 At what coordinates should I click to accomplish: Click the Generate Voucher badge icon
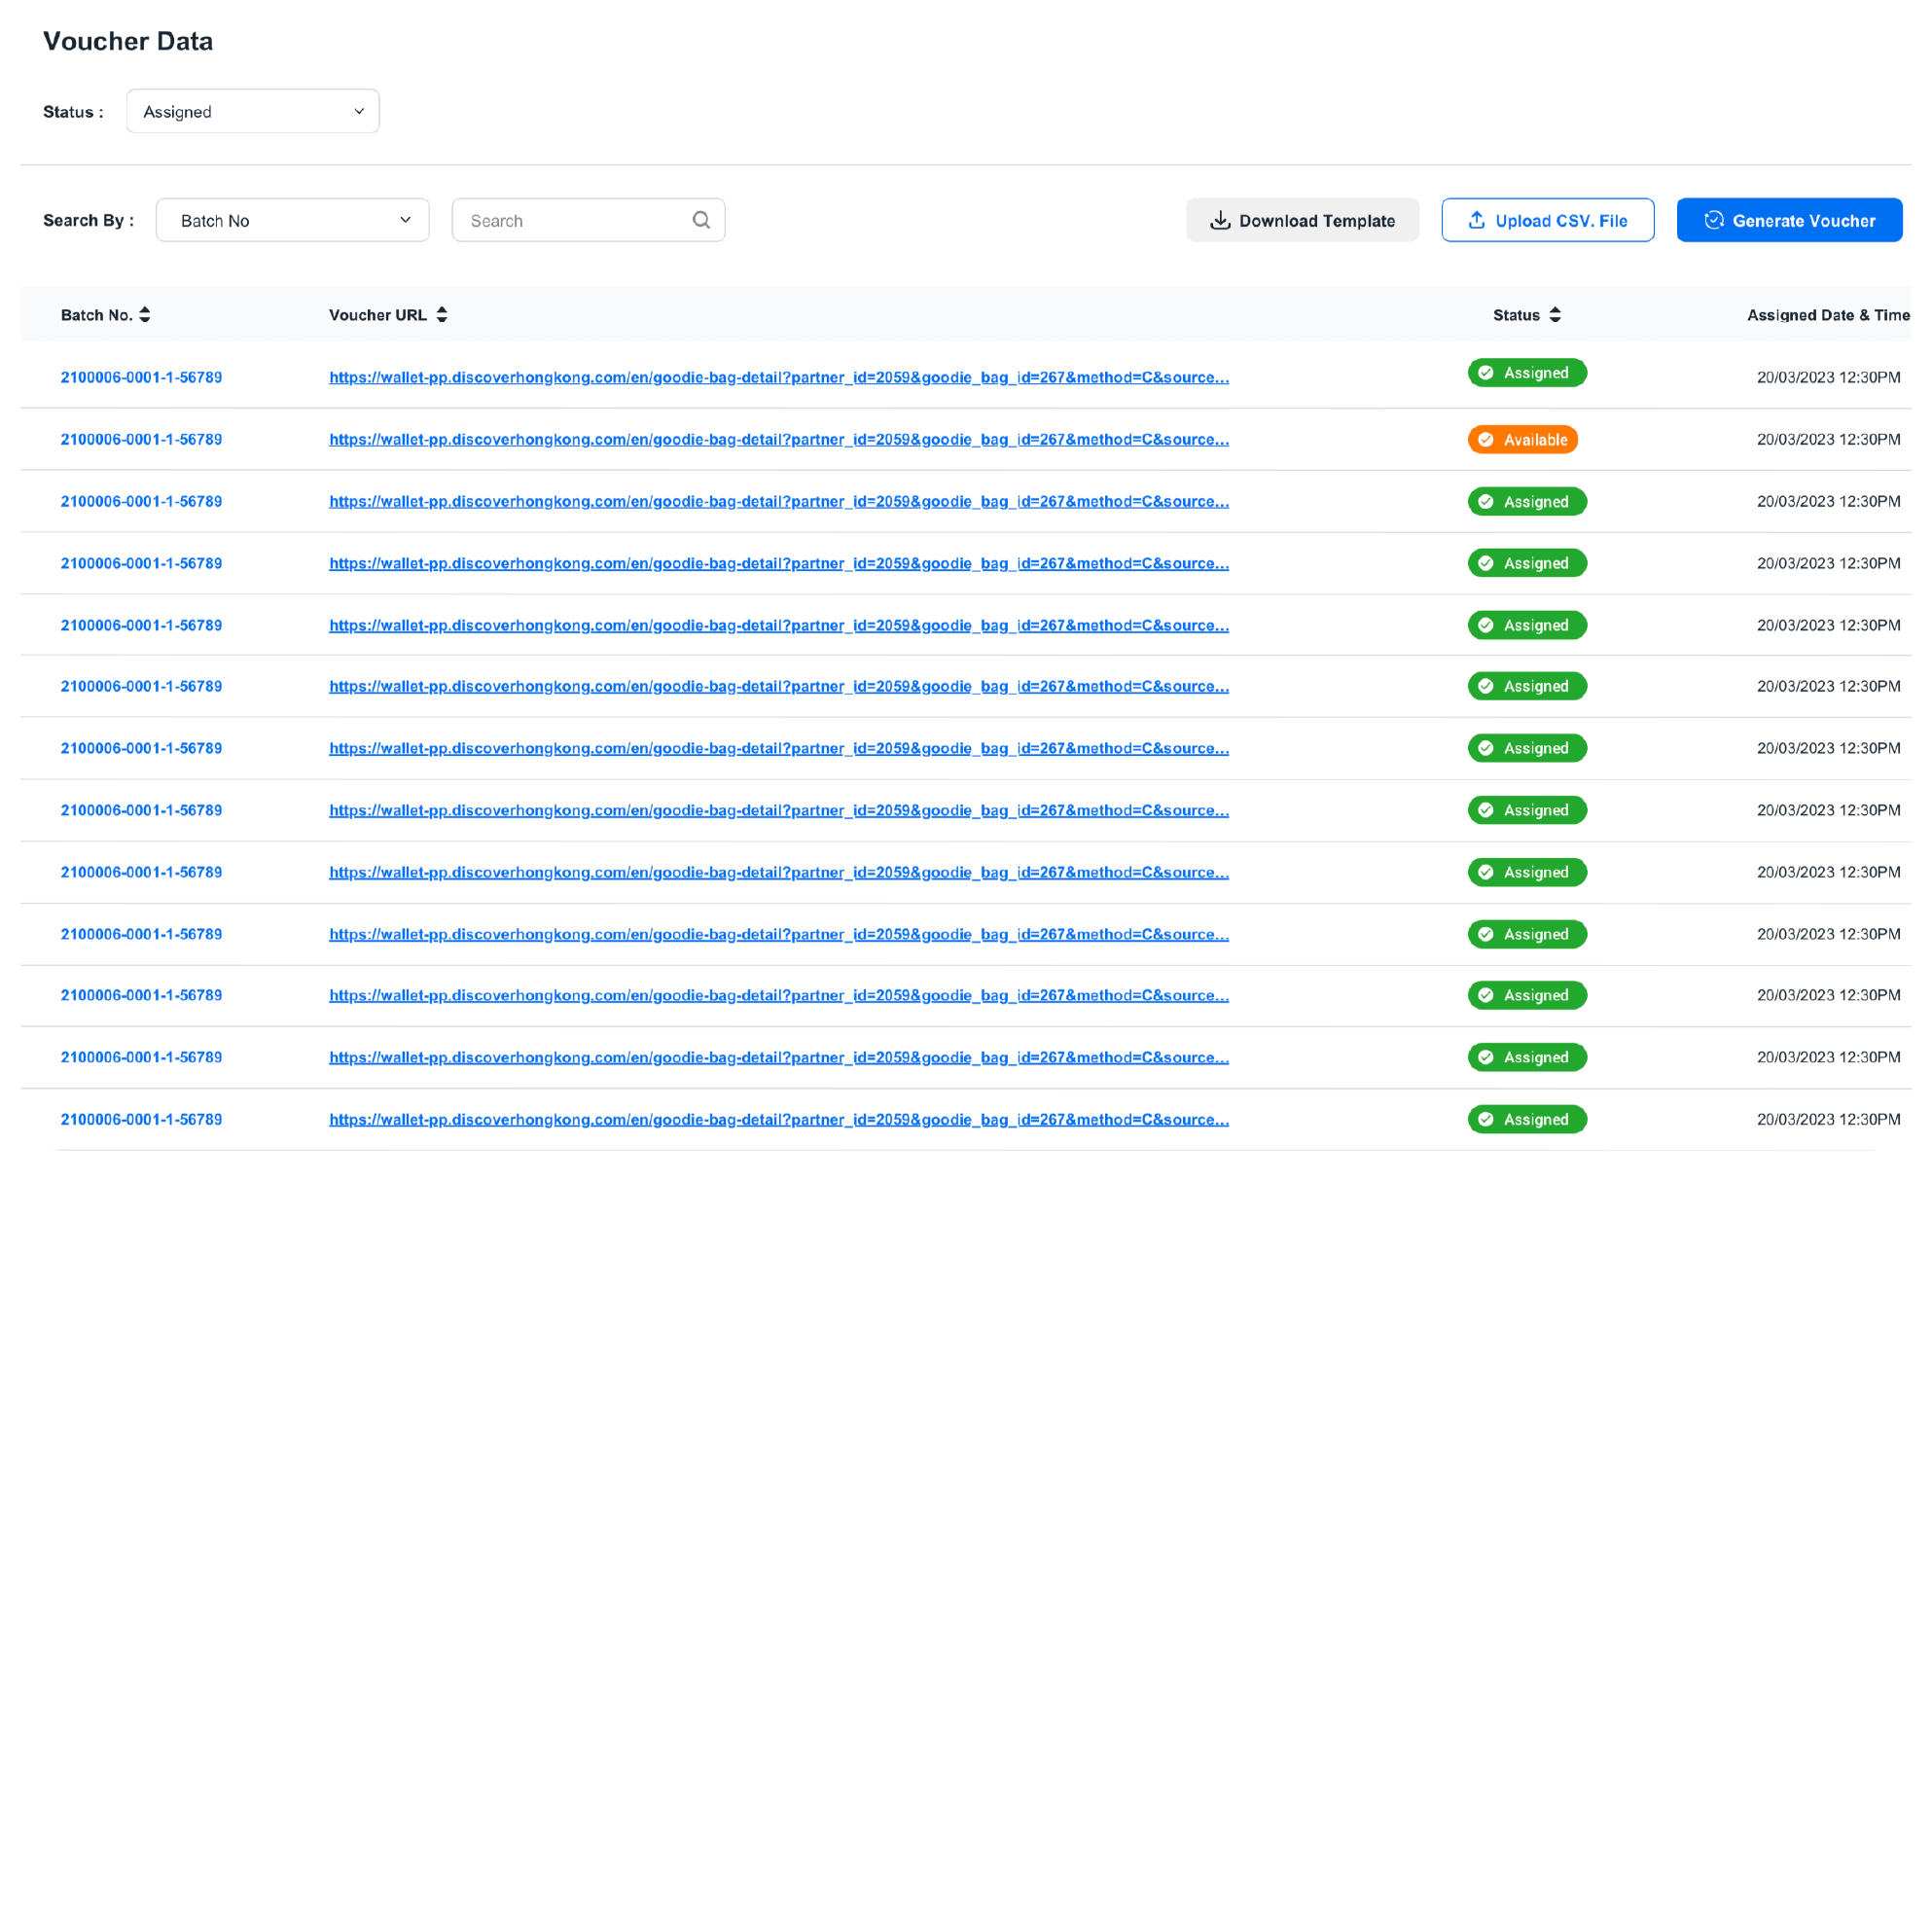coord(1714,221)
